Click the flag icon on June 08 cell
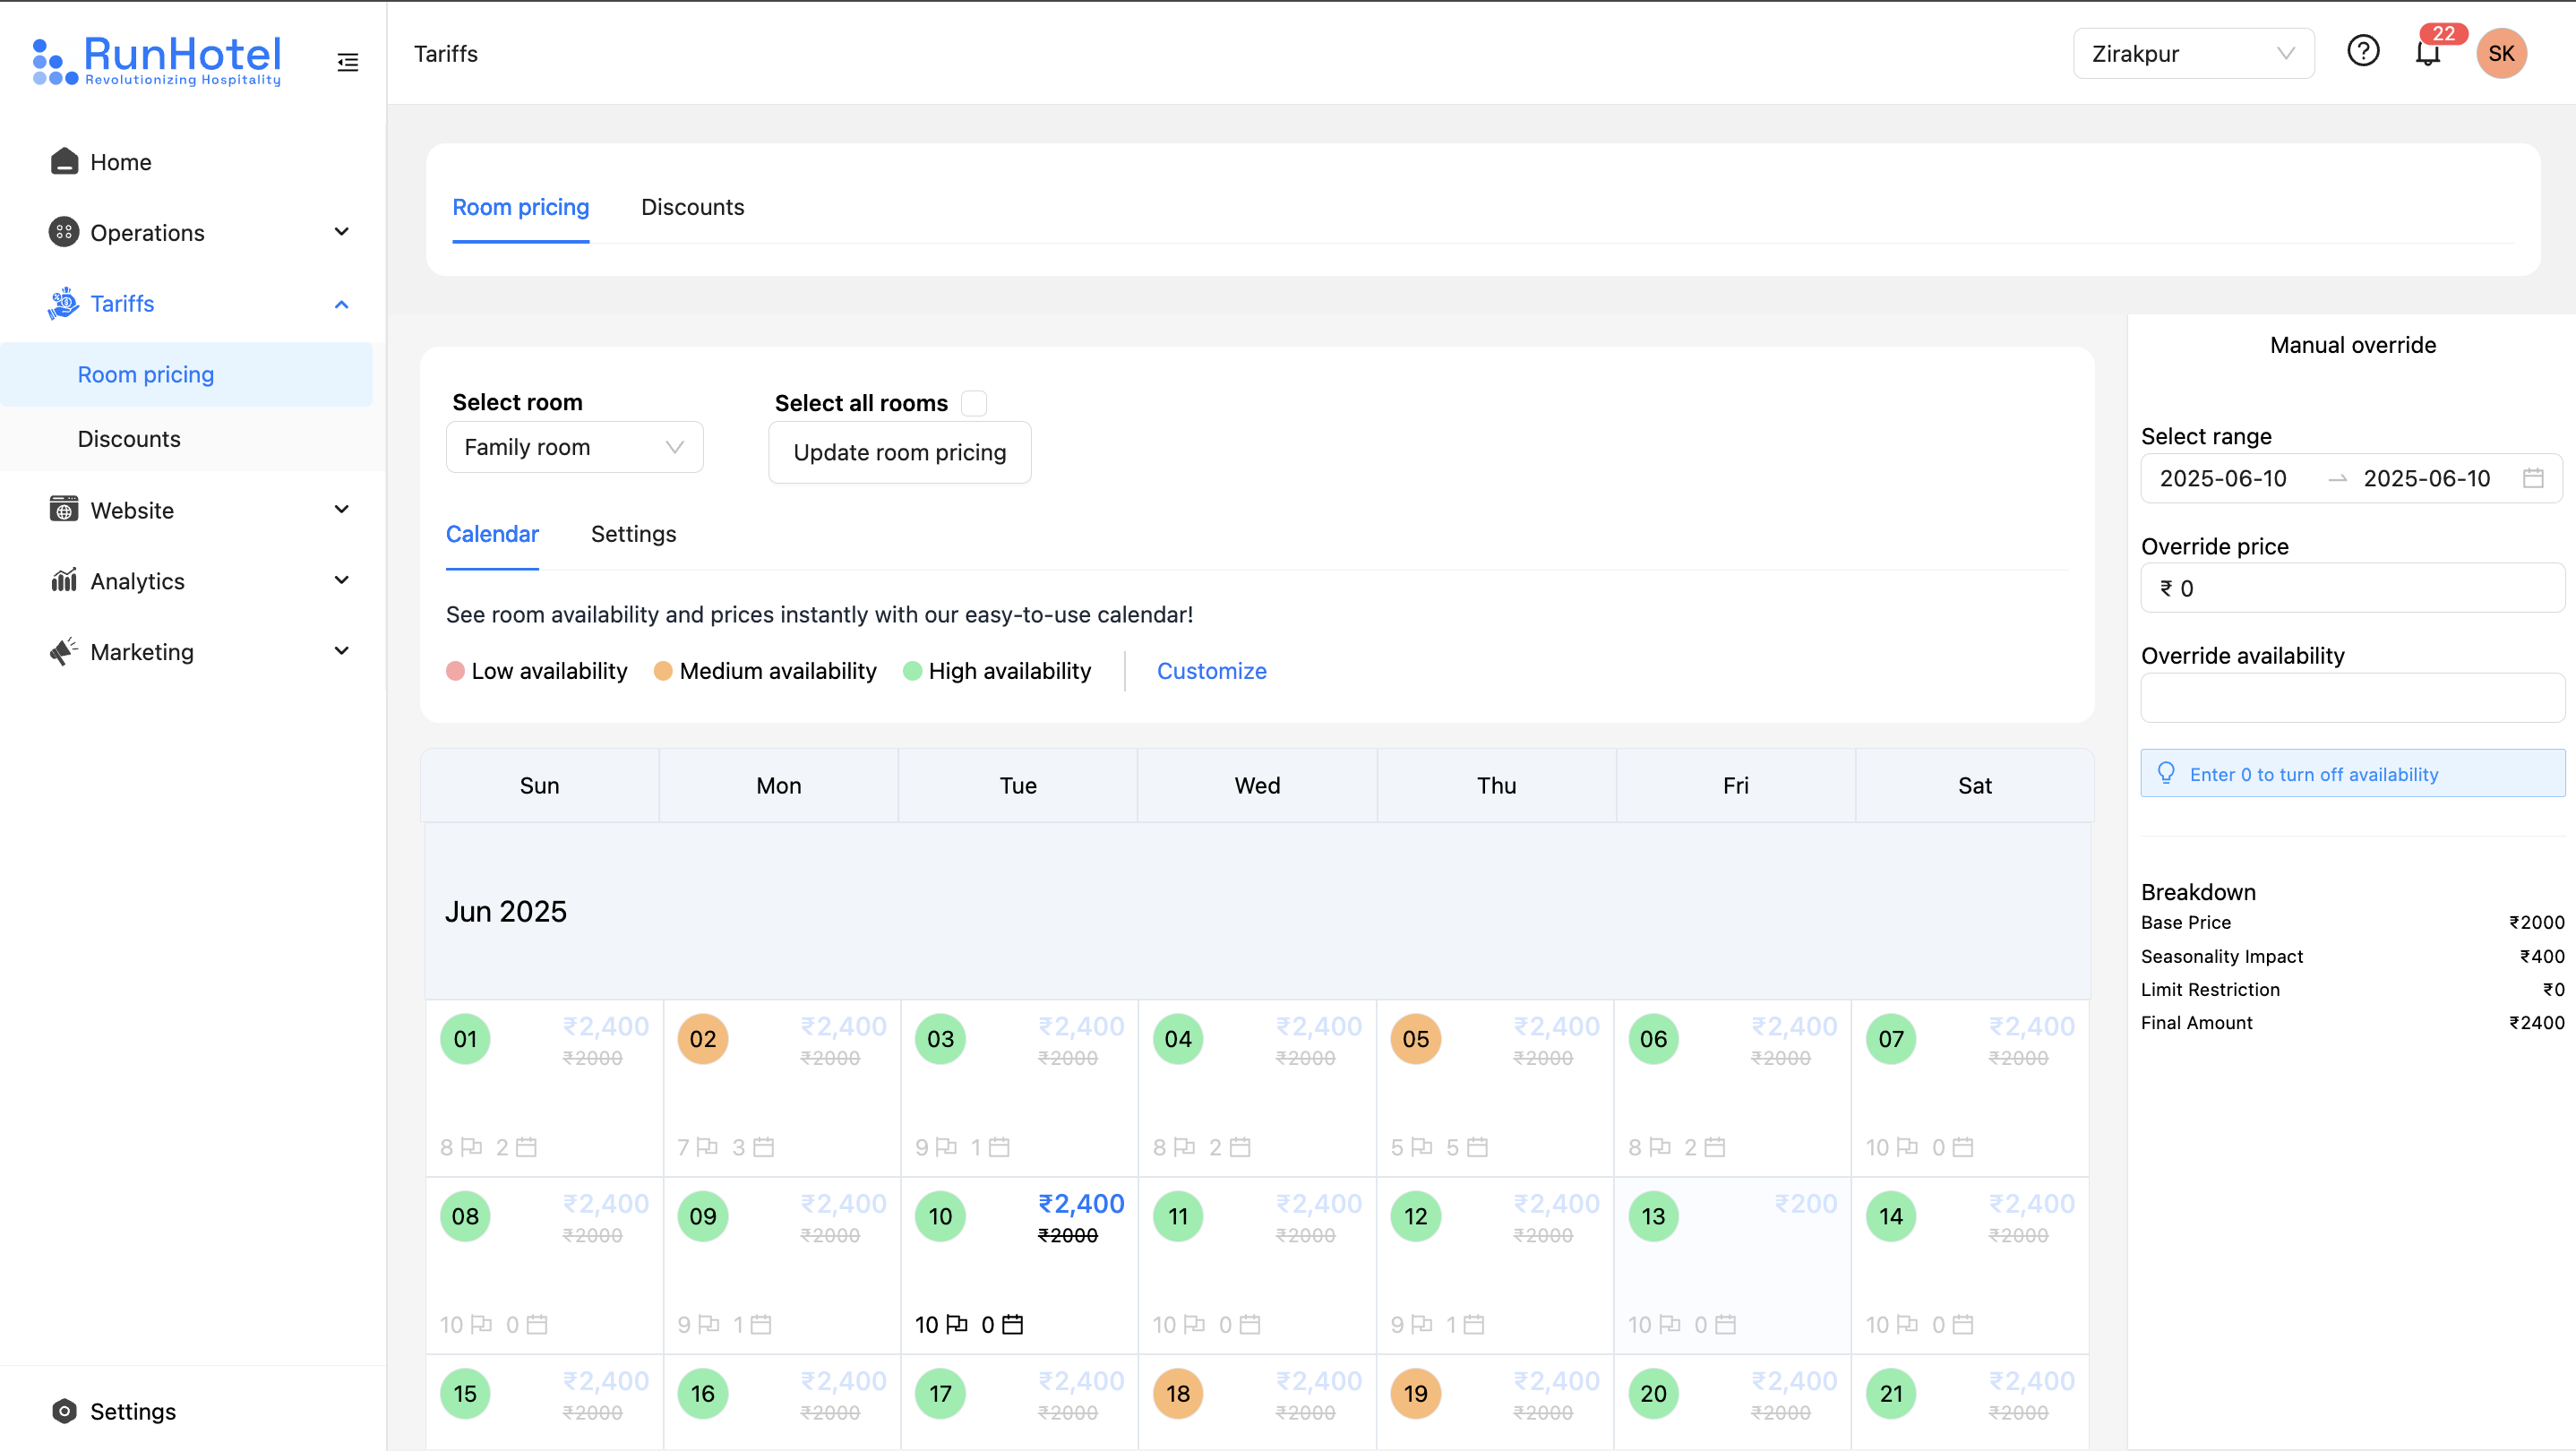The height and width of the screenshot is (1451, 2576). 481,1324
